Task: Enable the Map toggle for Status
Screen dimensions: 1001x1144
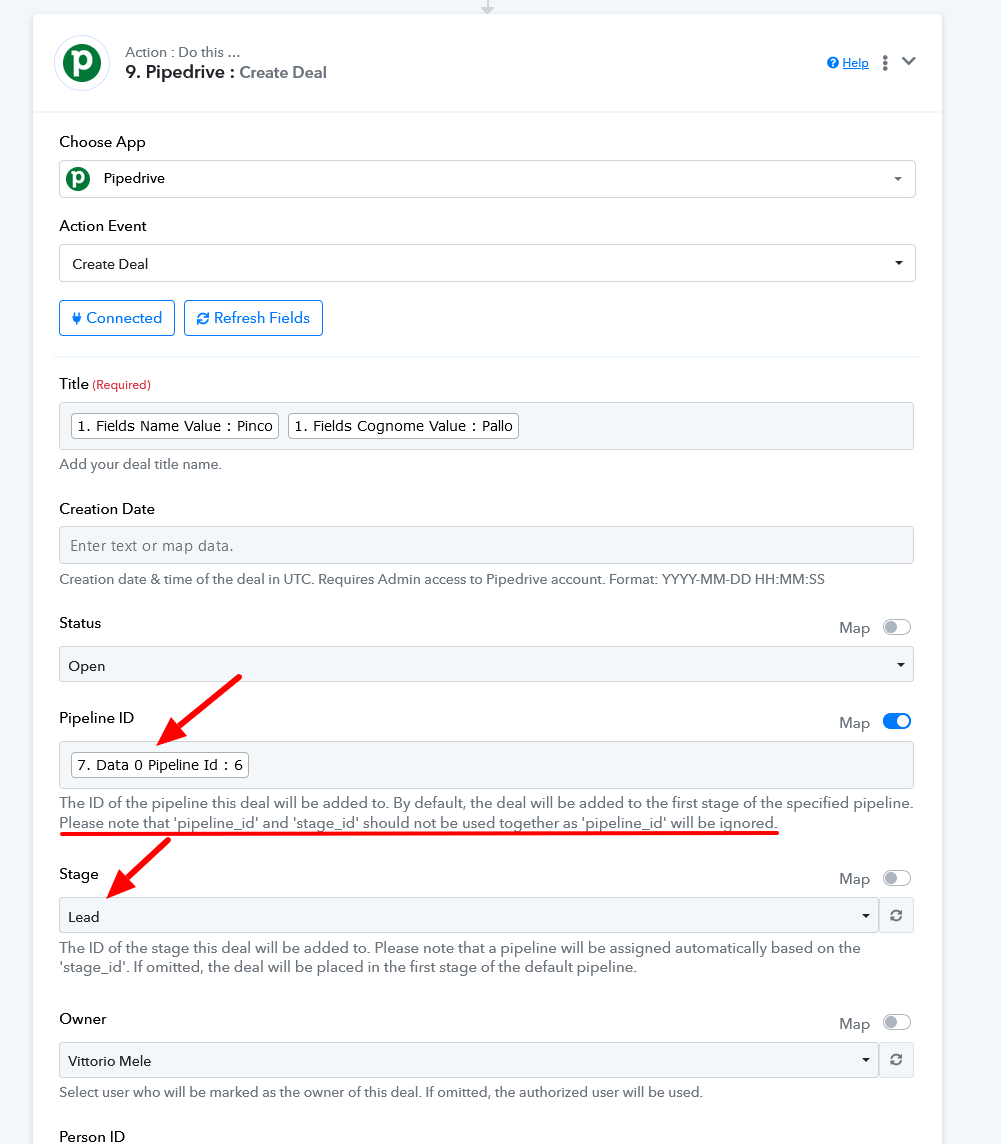Action: pos(897,627)
